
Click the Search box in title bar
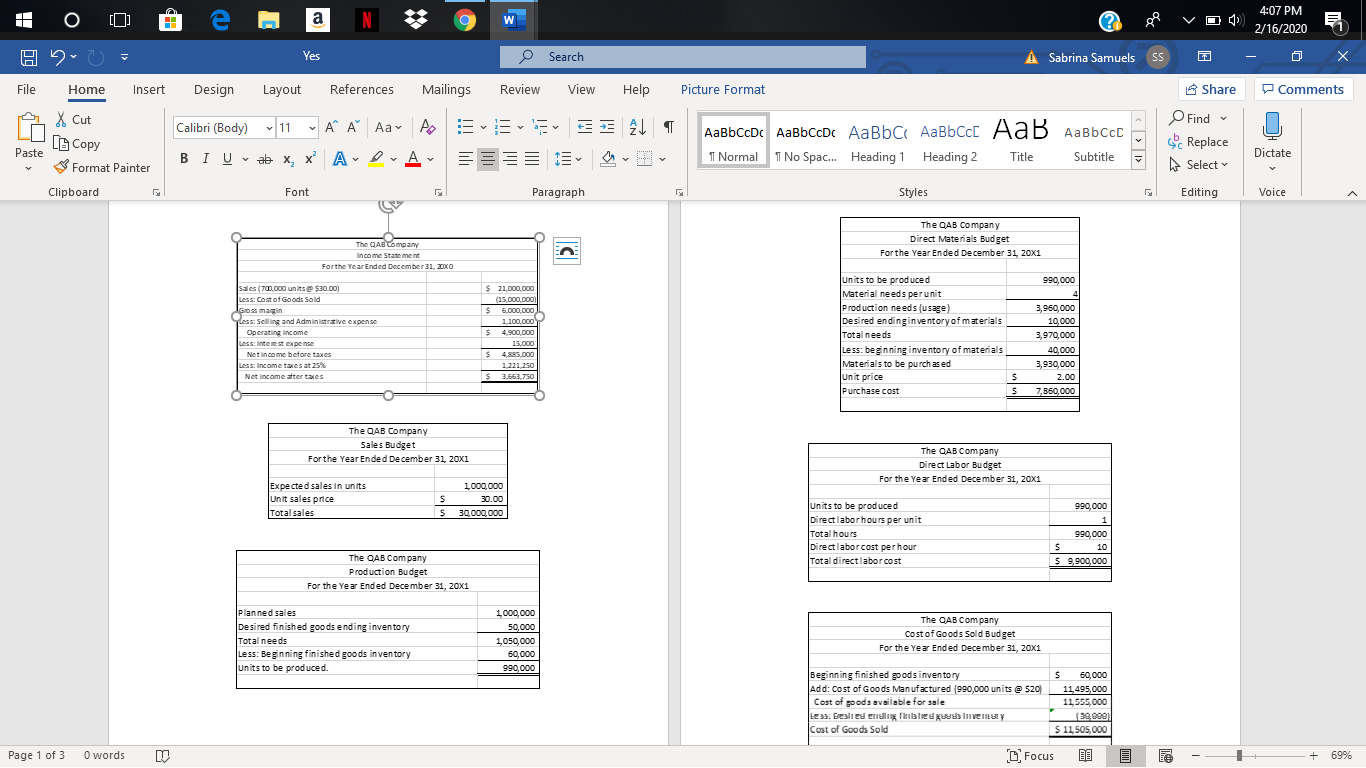point(685,57)
